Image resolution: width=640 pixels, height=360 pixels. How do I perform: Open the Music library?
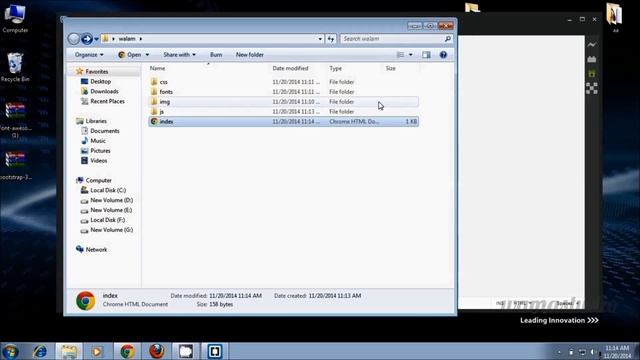[x=98, y=141]
